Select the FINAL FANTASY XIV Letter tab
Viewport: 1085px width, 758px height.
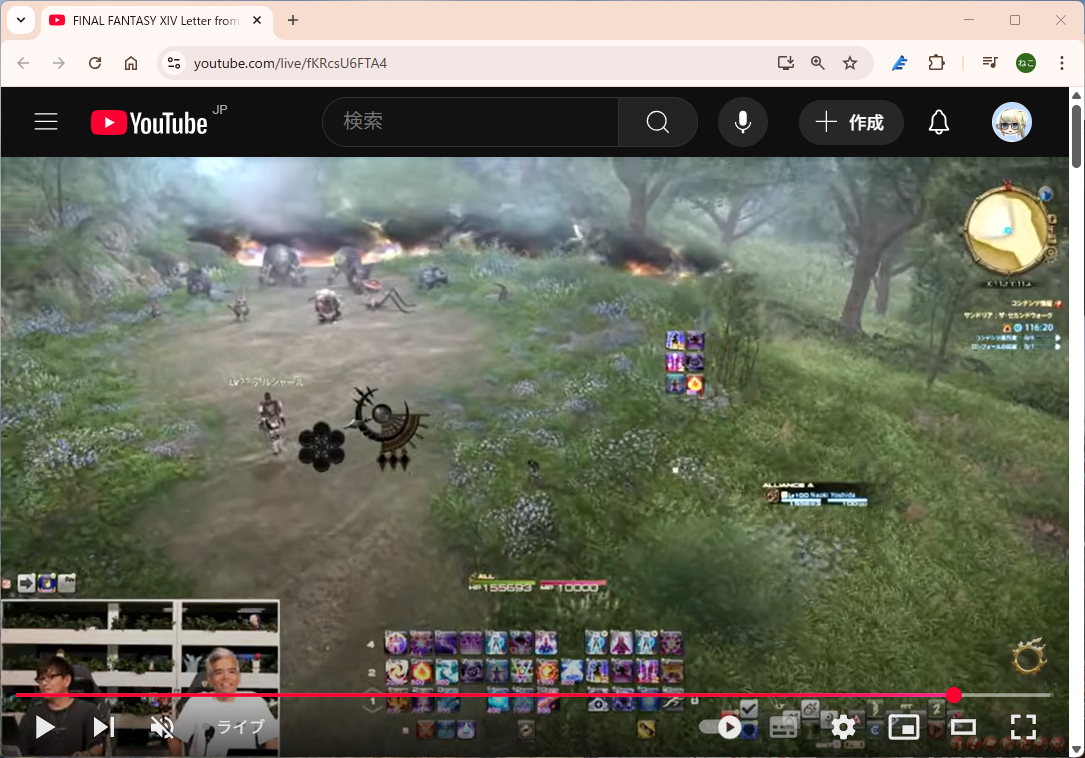tap(156, 21)
